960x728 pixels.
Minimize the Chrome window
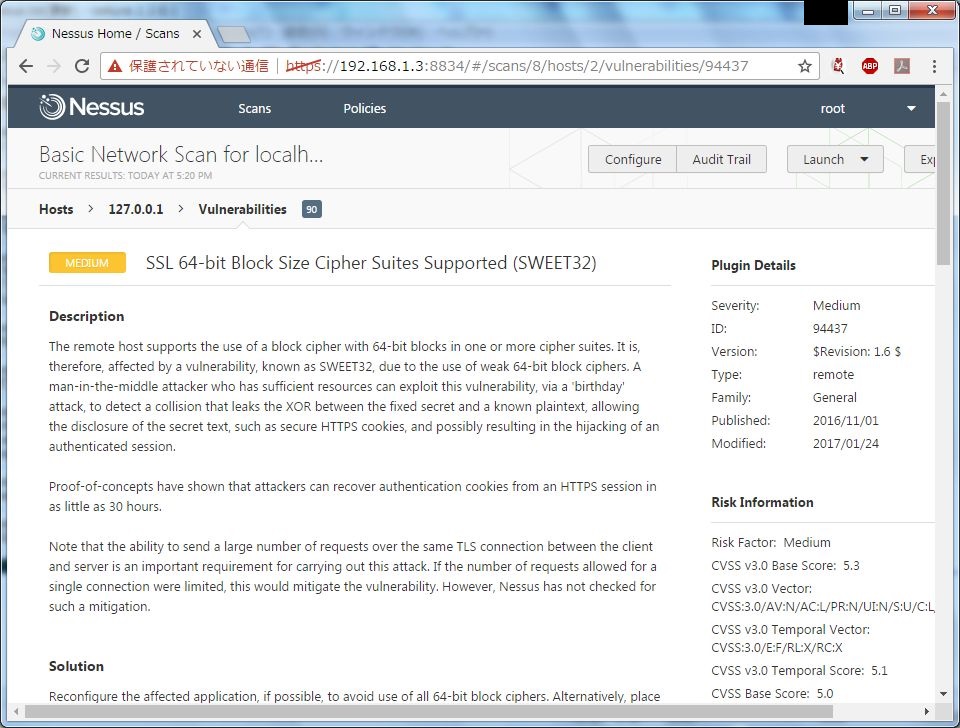pyautogui.click(x=868, y=10)
